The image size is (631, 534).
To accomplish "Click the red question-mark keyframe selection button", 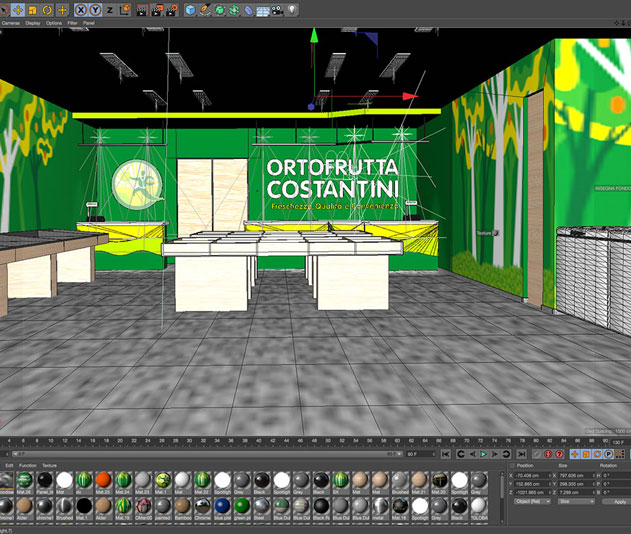I will tap(559, 454).
